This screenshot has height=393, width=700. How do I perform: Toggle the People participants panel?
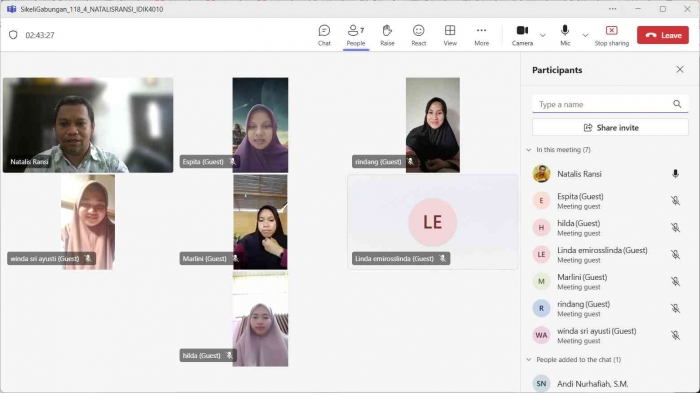click(356, 35)
